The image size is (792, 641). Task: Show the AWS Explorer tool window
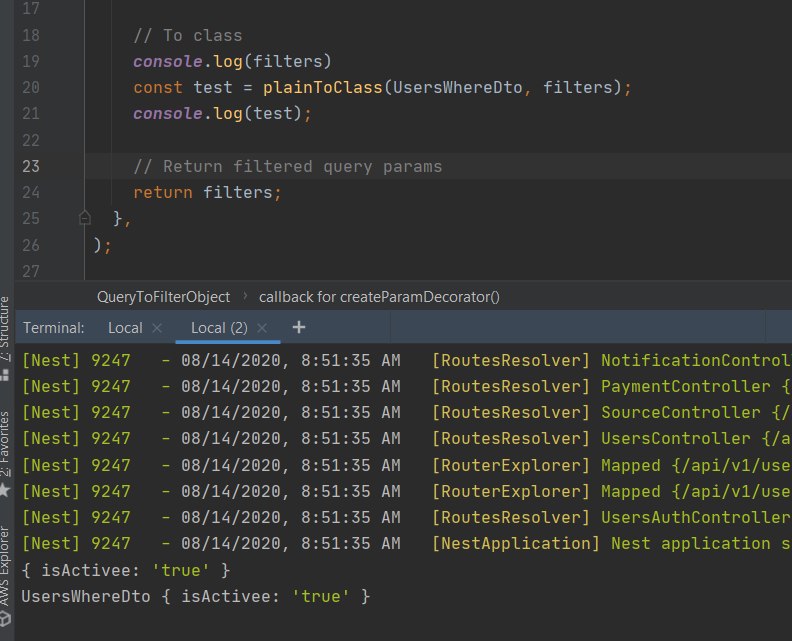coord(5,568)
